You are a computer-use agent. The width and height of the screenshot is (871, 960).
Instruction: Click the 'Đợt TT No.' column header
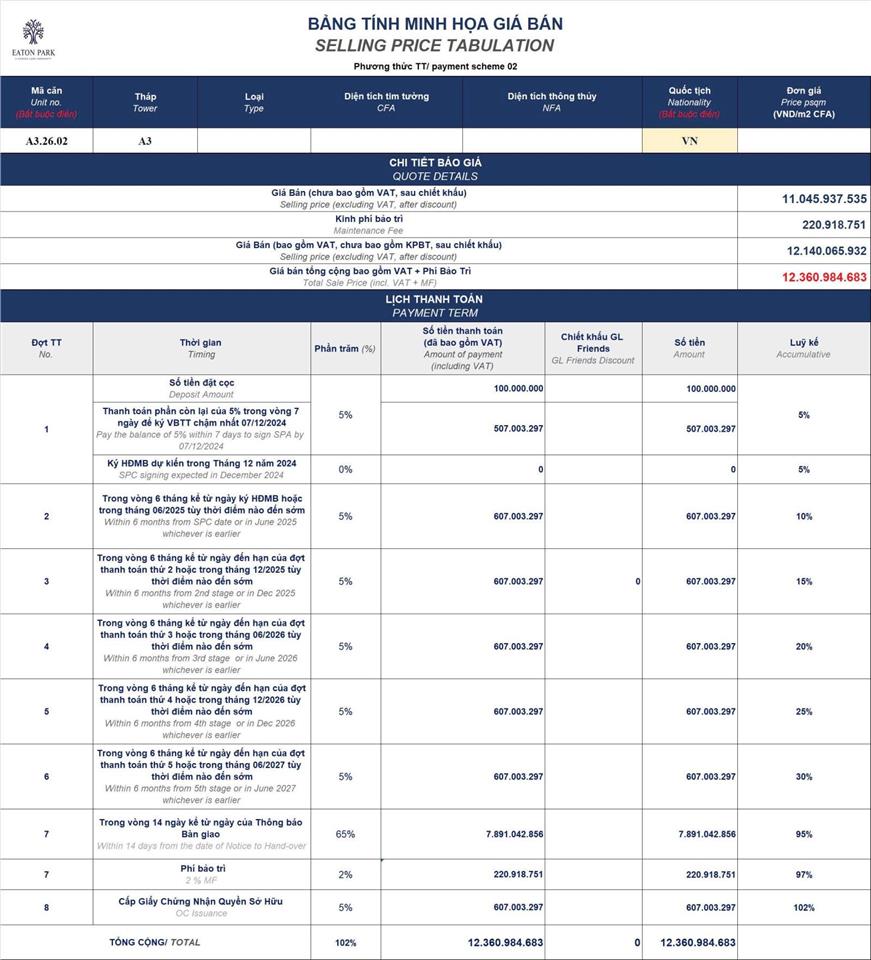click(47, 348)
